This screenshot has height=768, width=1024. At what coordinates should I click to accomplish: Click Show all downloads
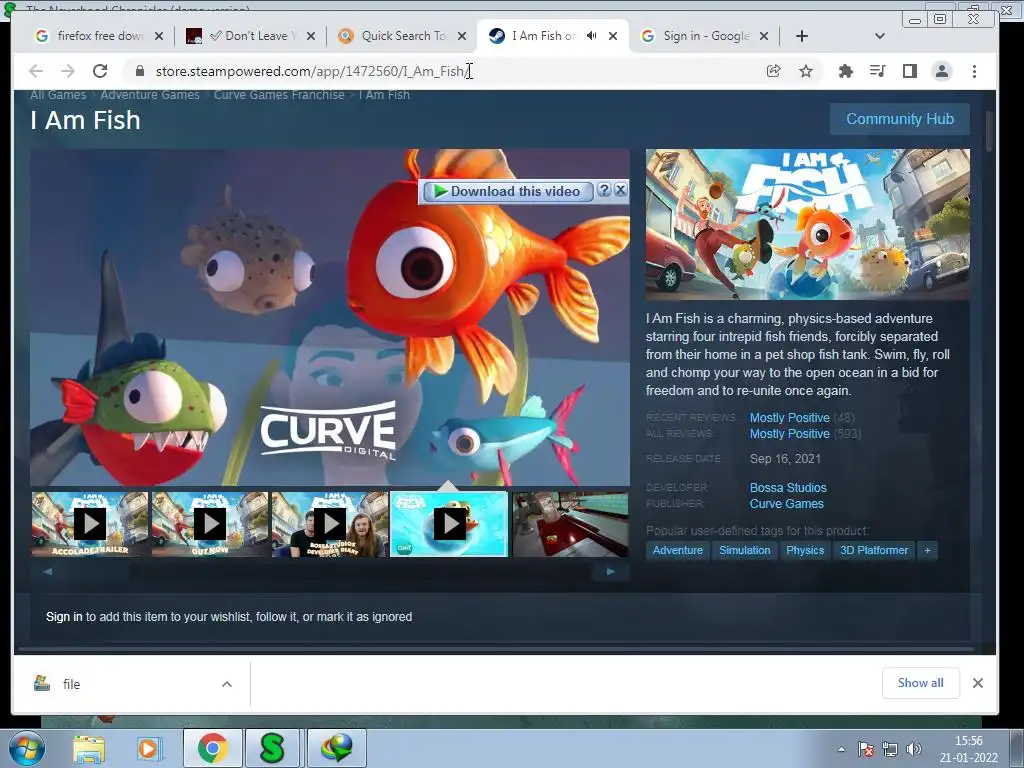pyautogui.click(x=920, y=682)
